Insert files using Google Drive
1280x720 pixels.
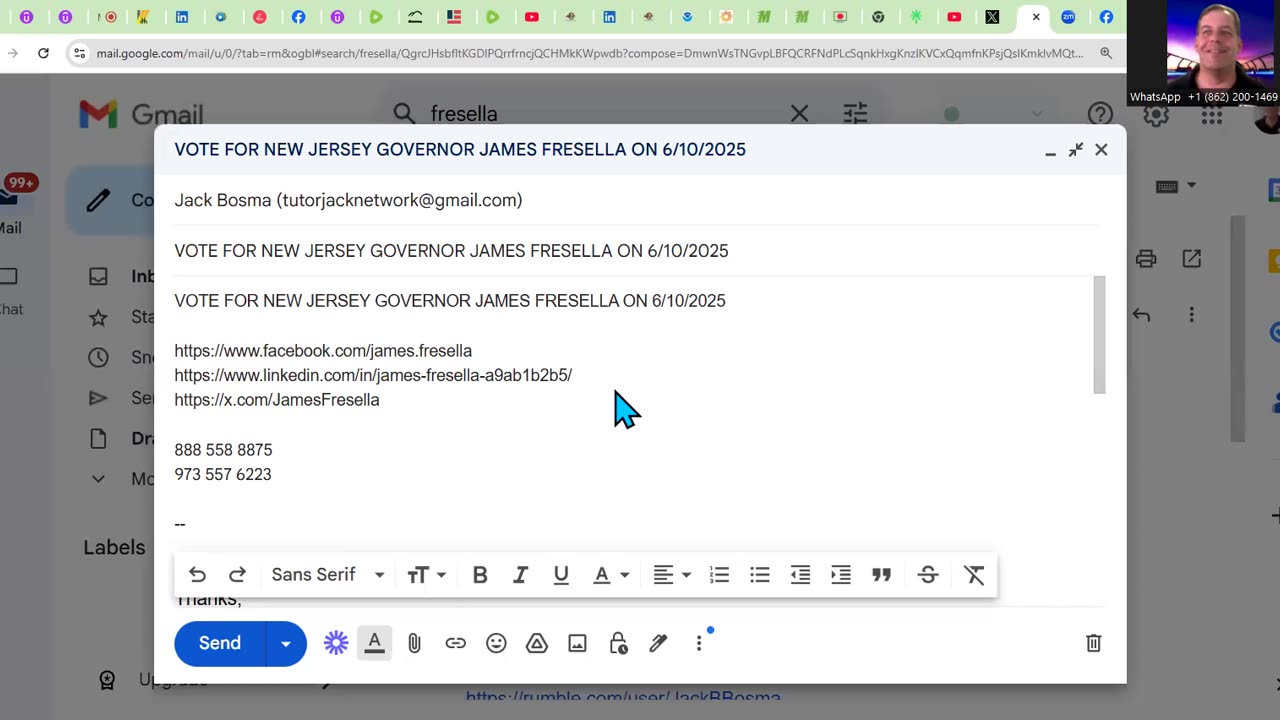coord(537,643)
